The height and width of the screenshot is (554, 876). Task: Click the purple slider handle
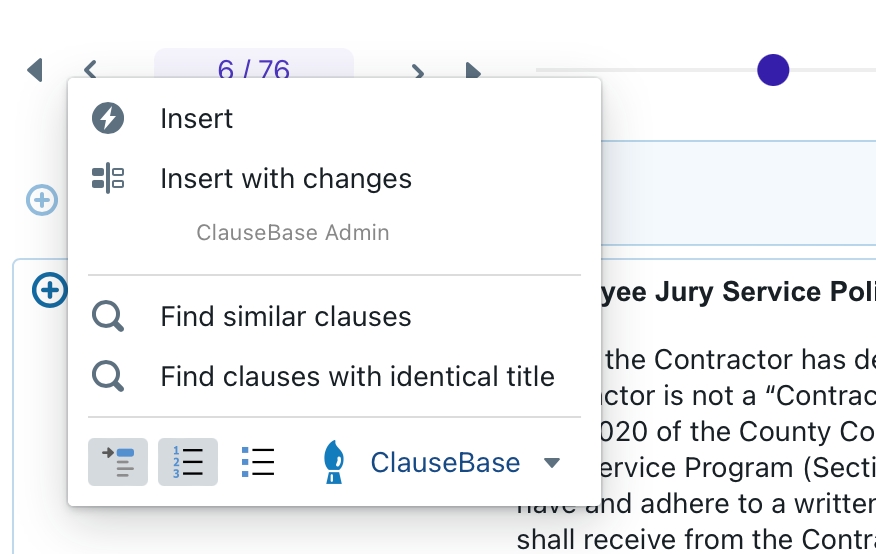[773, 70]
